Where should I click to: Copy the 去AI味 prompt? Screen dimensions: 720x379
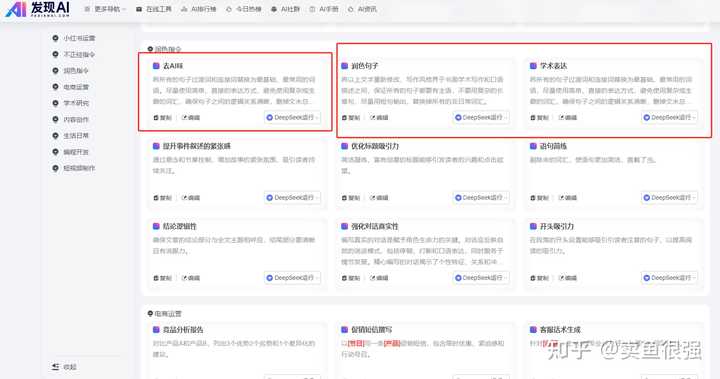[x=162, y=118]
